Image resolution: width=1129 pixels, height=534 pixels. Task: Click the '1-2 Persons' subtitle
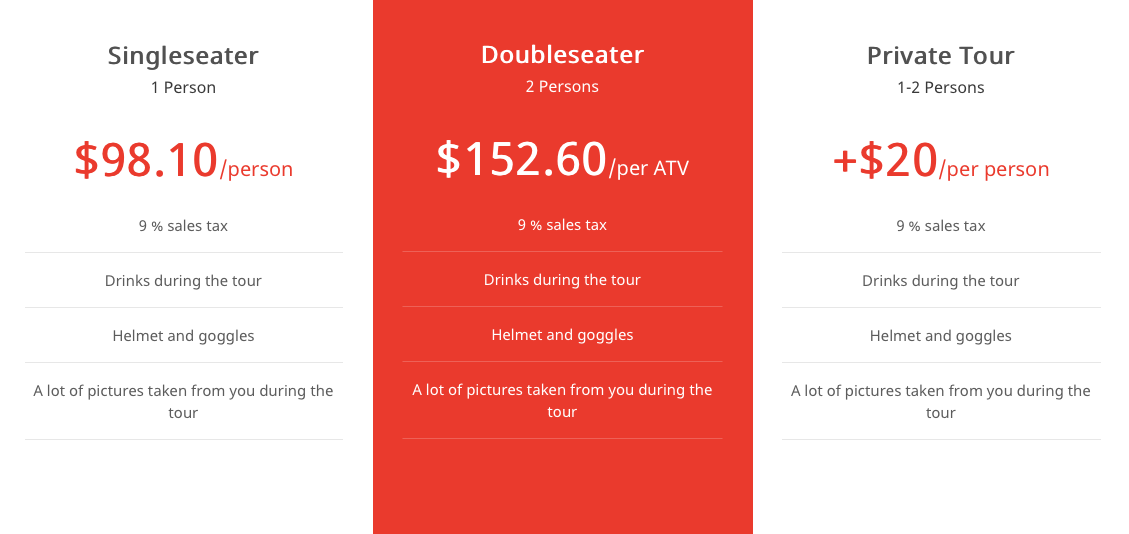tap(940, 88)
